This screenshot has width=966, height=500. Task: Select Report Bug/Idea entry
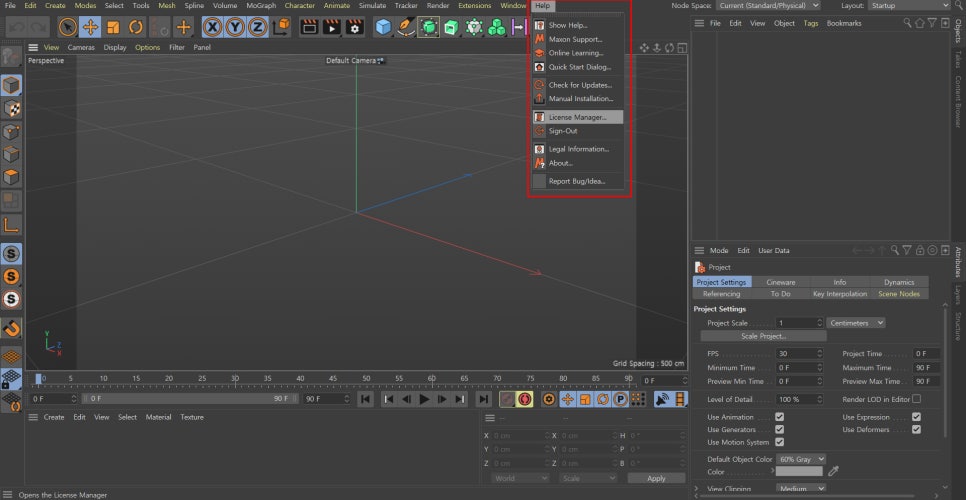tap(578, 181)
